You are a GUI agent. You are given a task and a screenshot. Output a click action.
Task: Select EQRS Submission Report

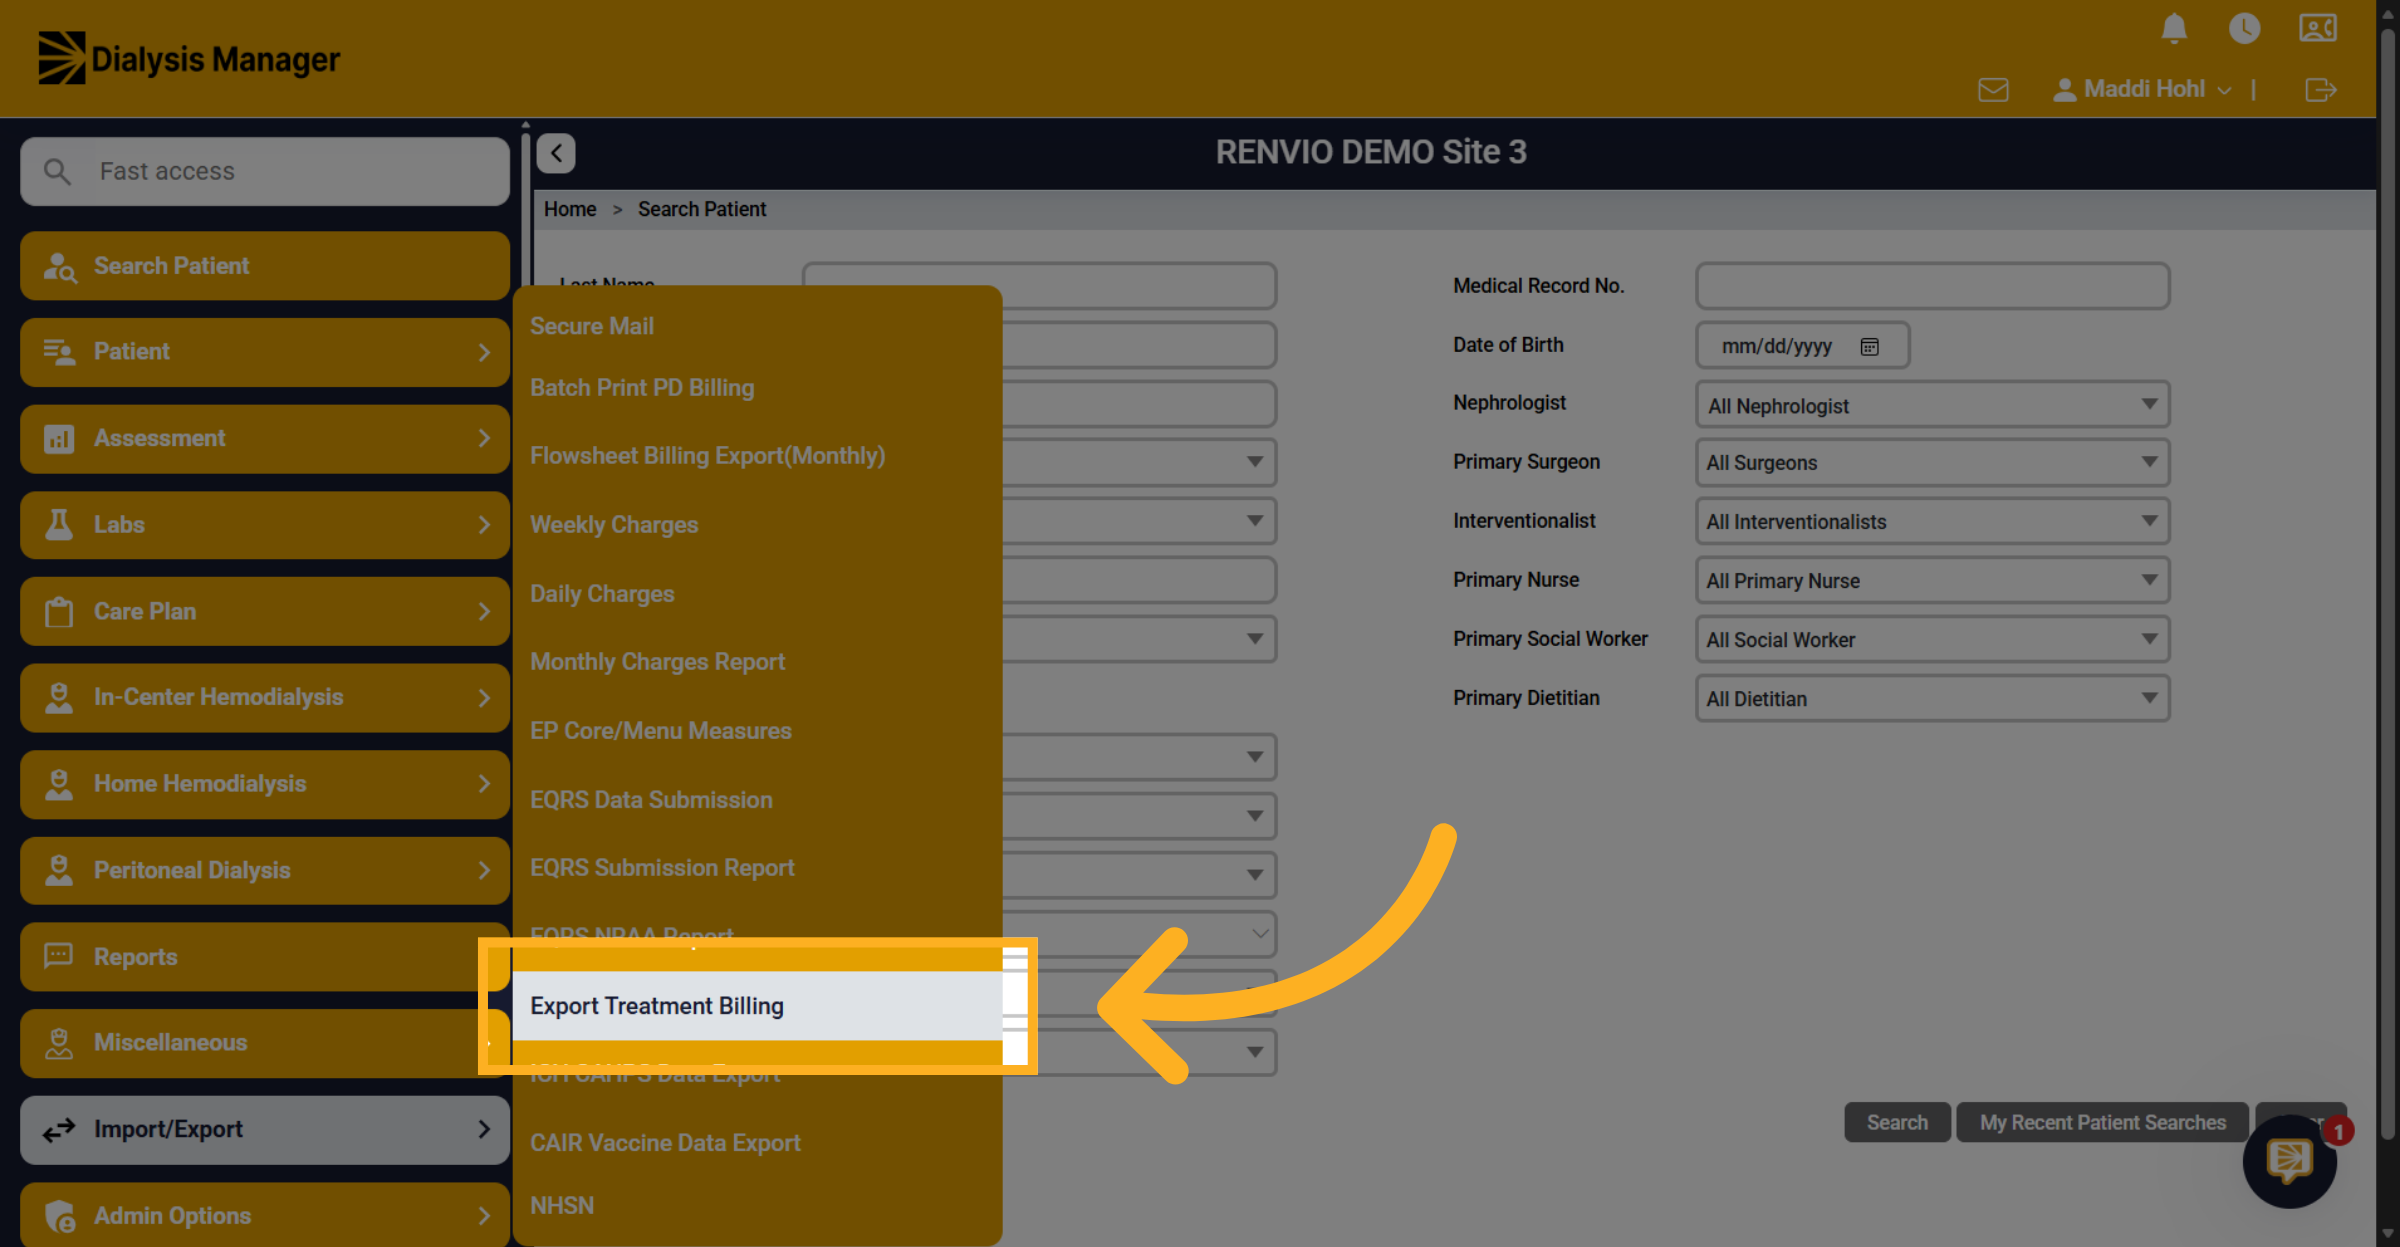point(662,868)
